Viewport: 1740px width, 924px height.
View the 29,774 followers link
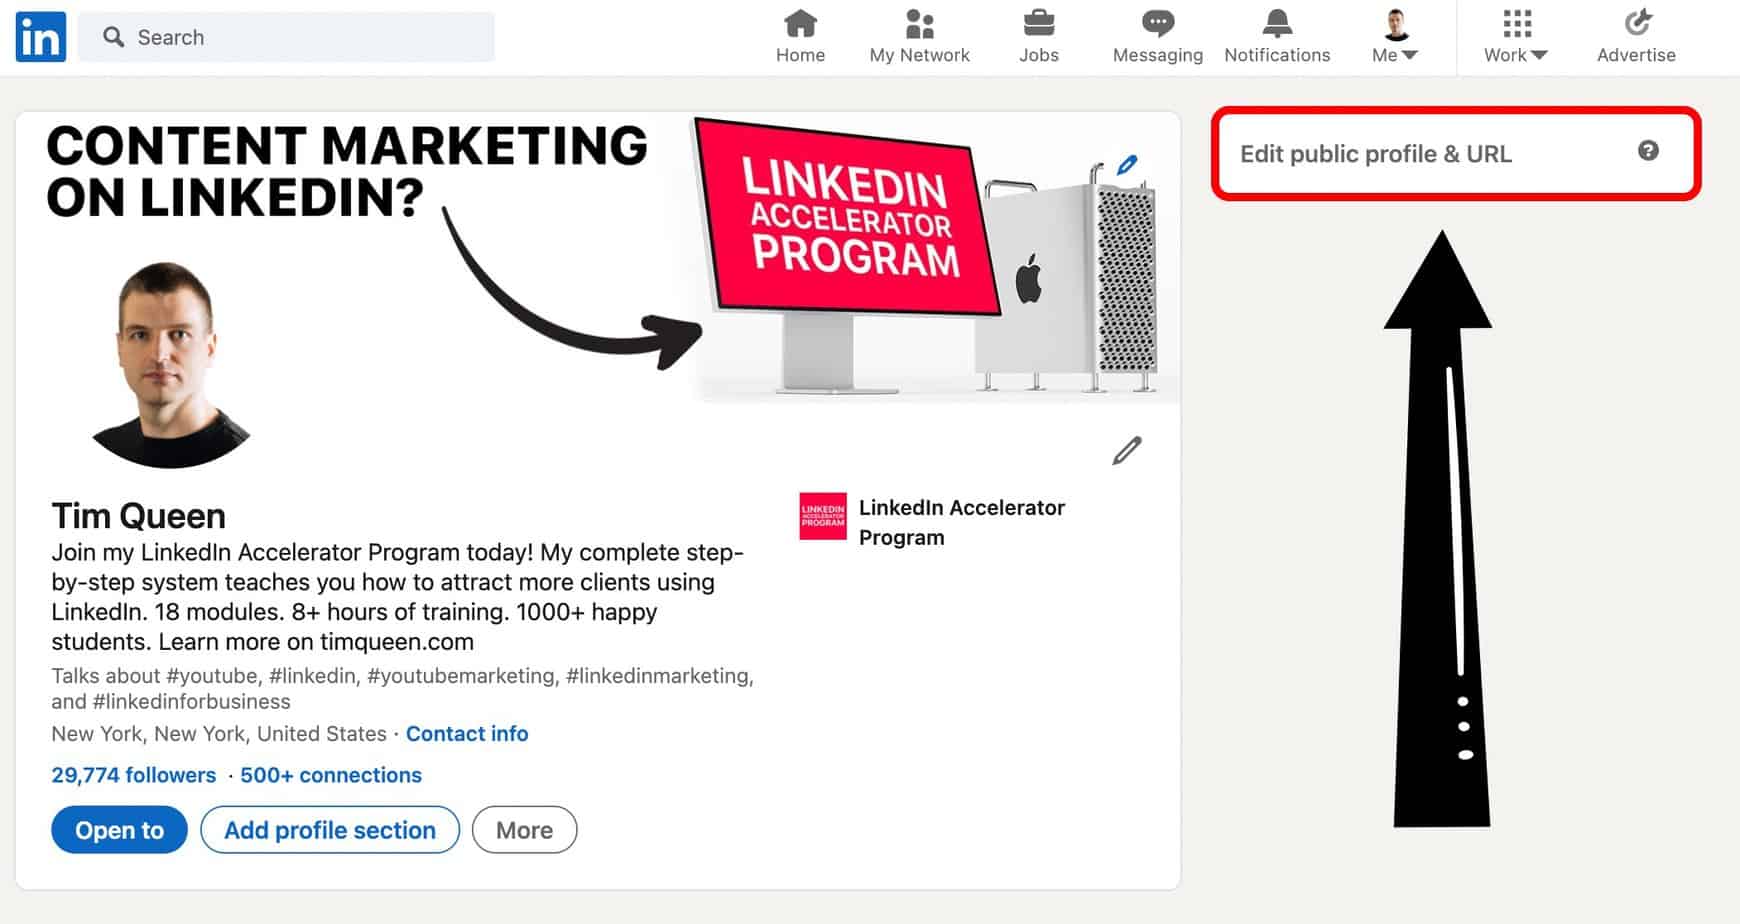click(134, 775)
